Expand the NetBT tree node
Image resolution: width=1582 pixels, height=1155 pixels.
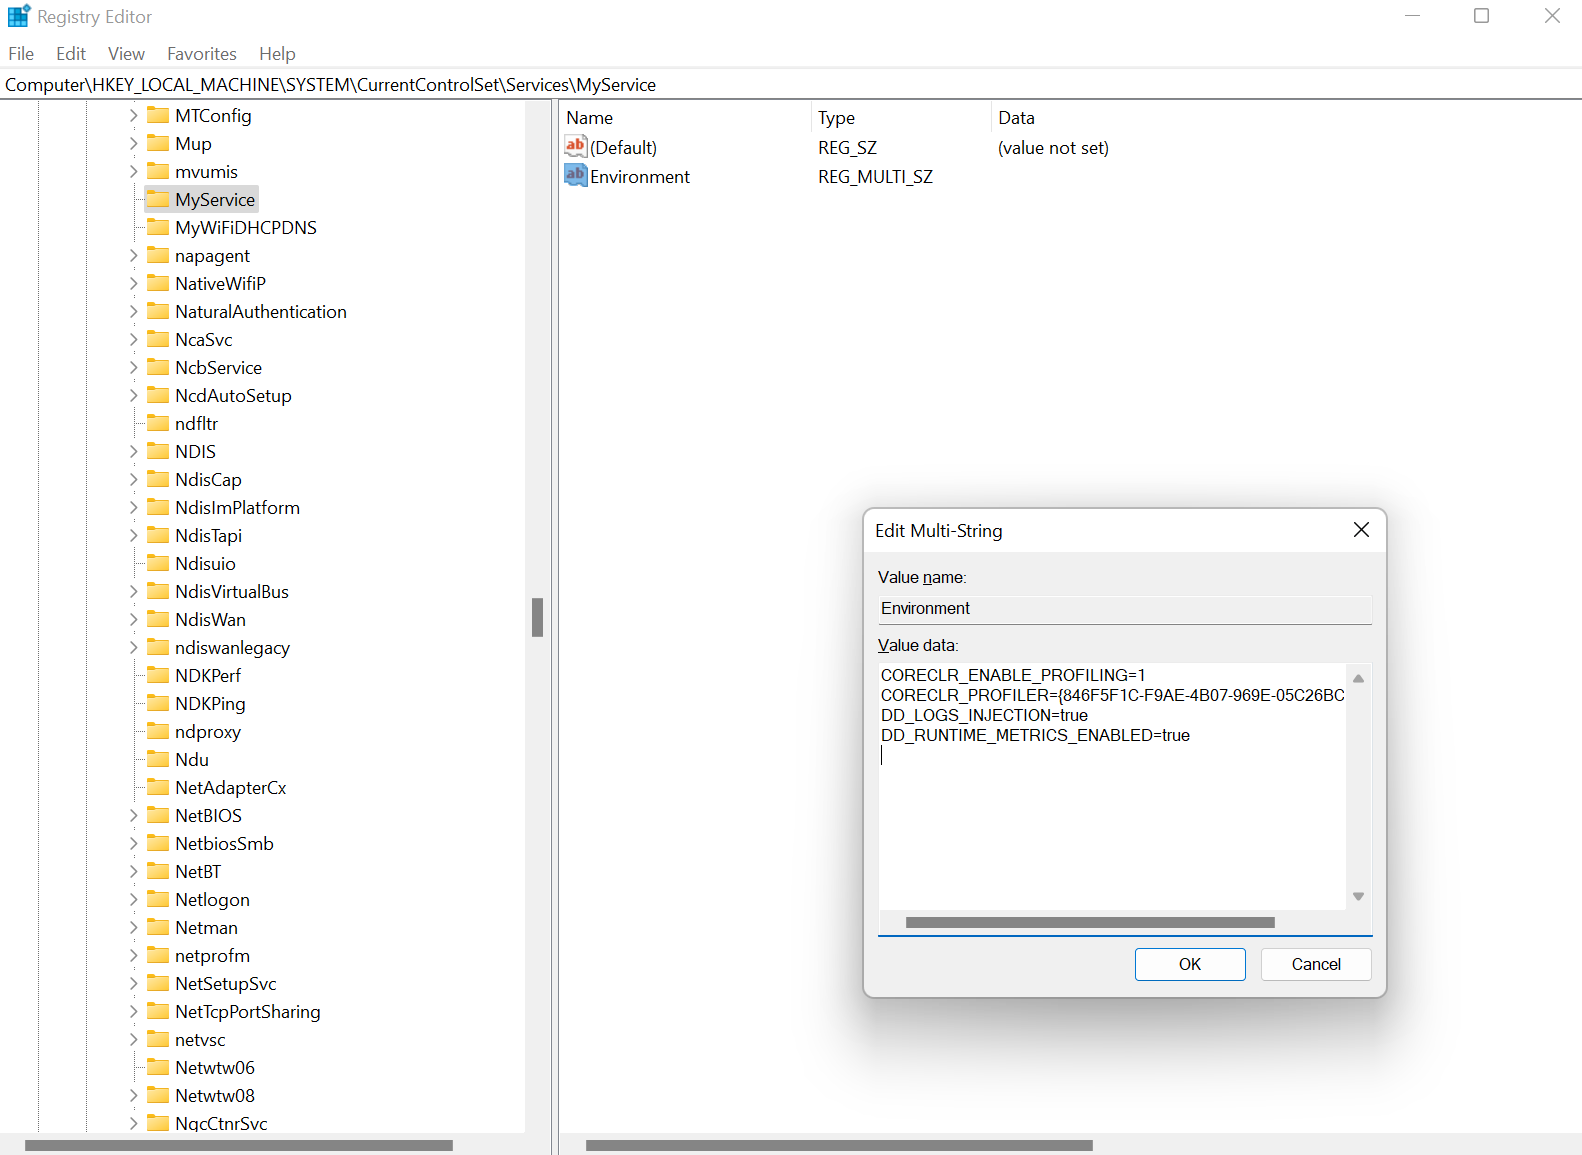[133, 871]
